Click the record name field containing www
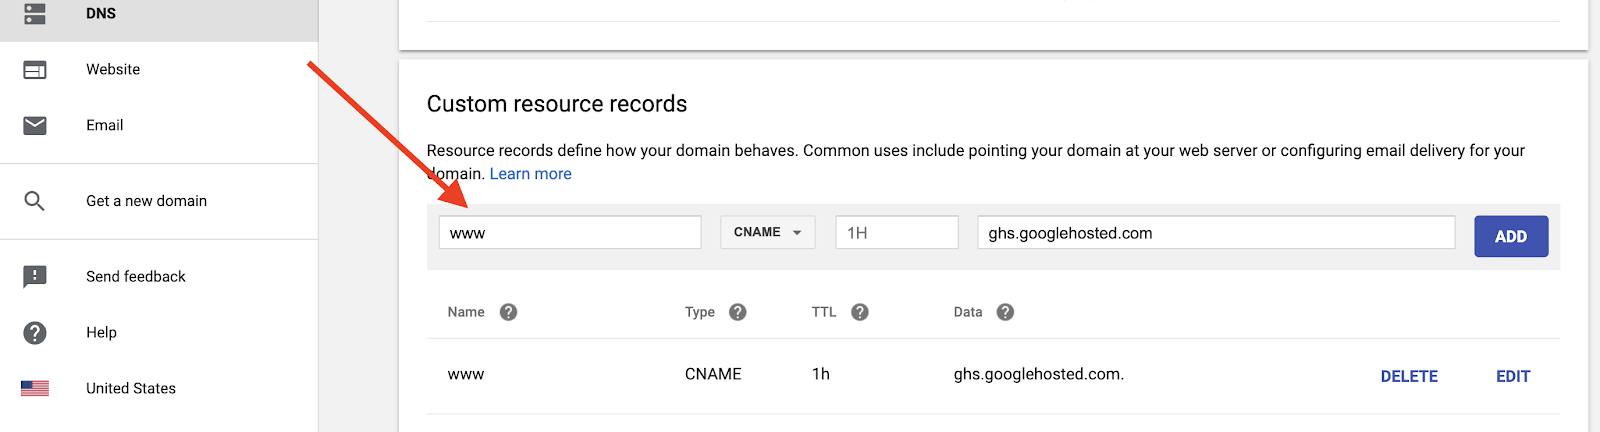Image resolution: width=1600 pixels, height=432 pixels. point(570,233)
